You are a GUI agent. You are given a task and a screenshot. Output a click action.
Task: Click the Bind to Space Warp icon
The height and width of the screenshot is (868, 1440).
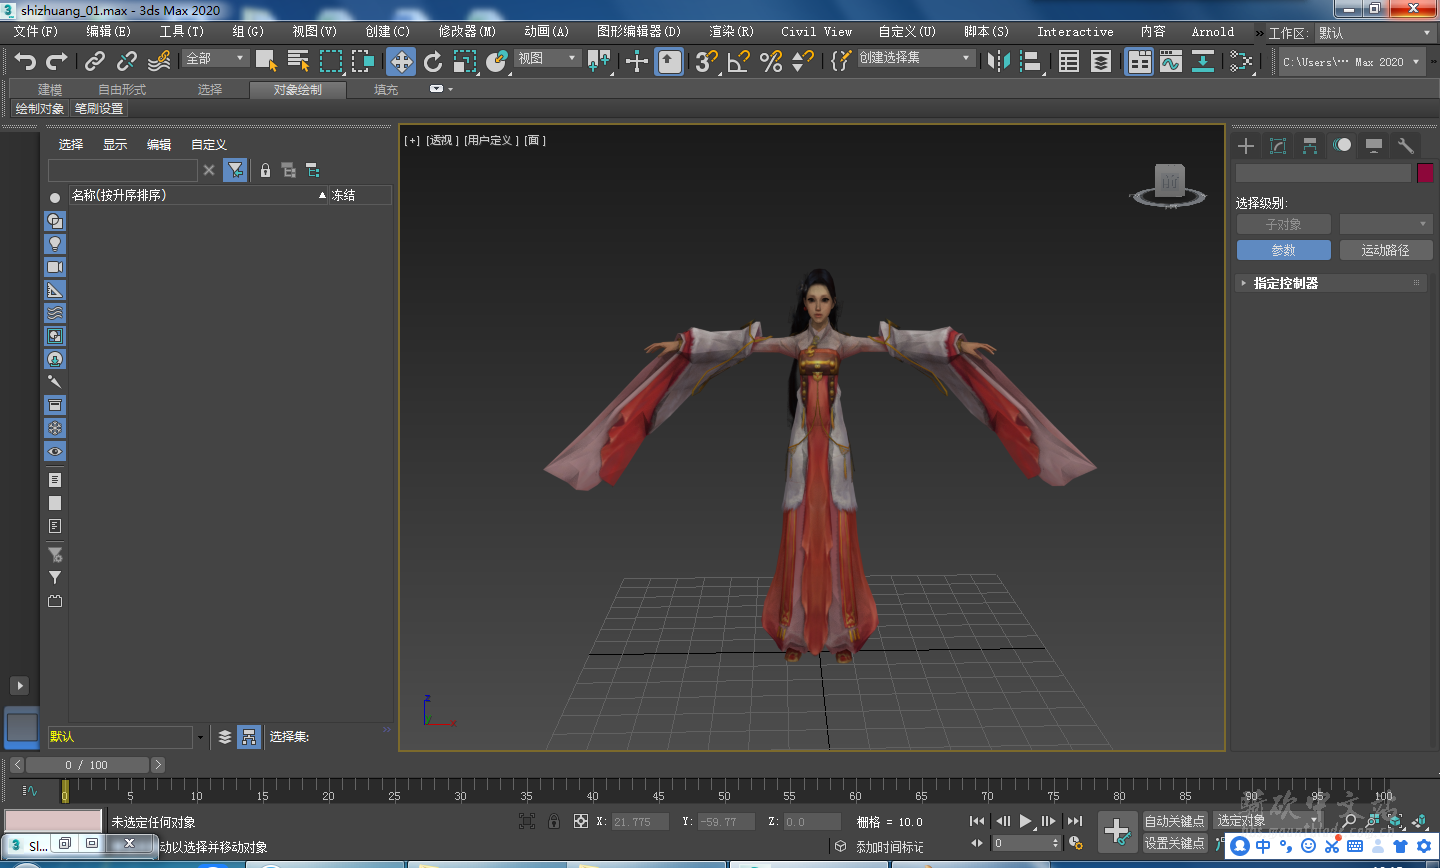tap(159, 61)
